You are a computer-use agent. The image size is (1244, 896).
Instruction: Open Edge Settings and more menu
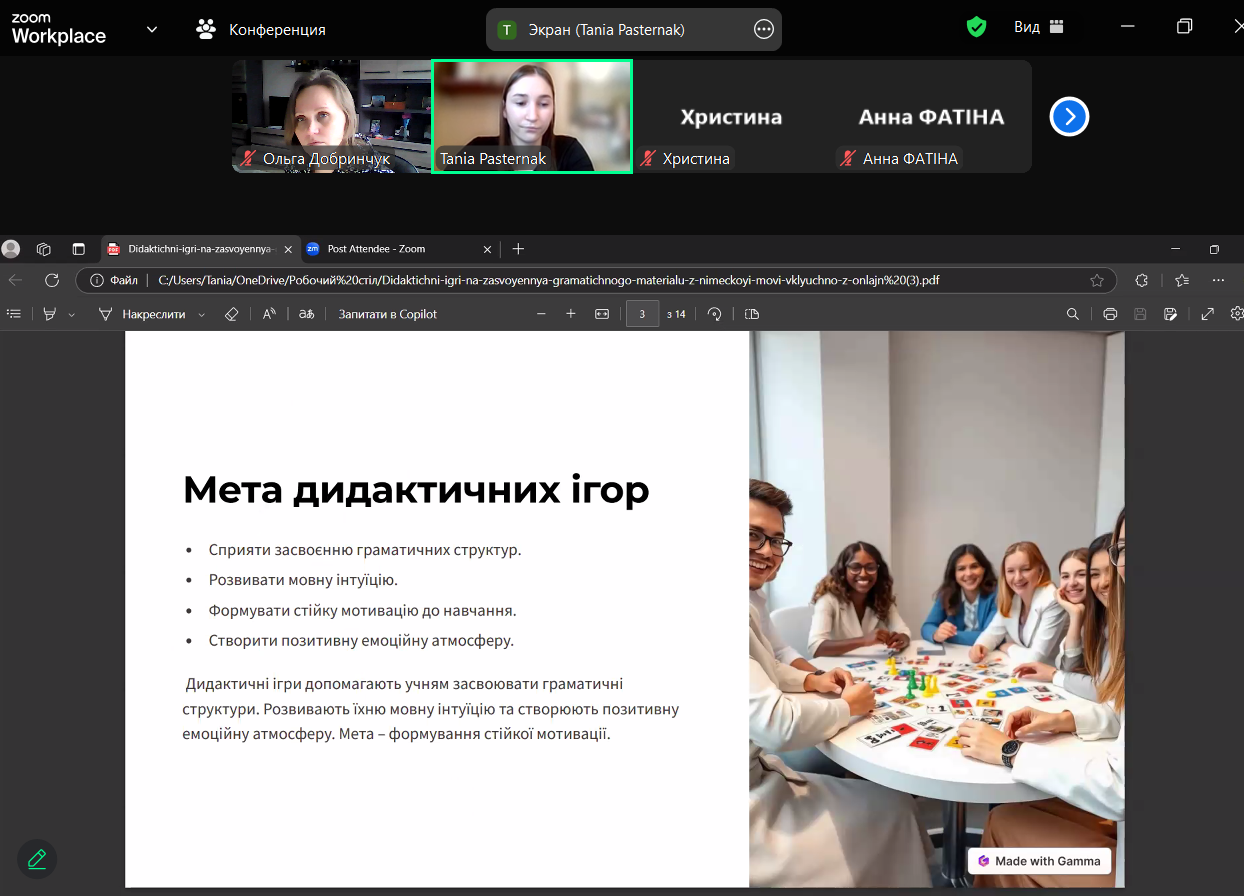(1218, 280)
